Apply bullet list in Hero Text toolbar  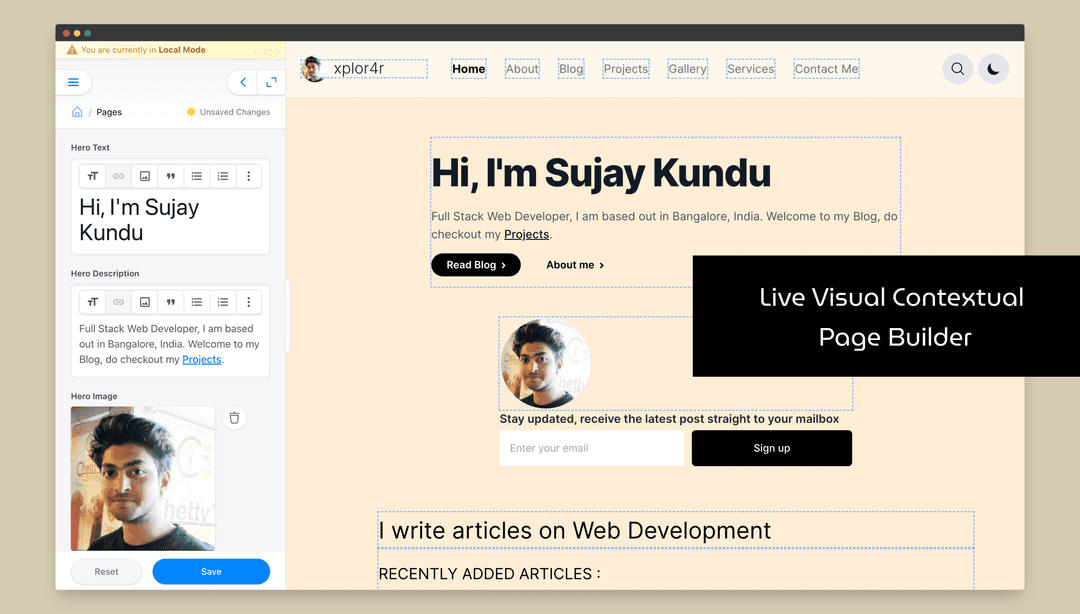tap(197, 176)
